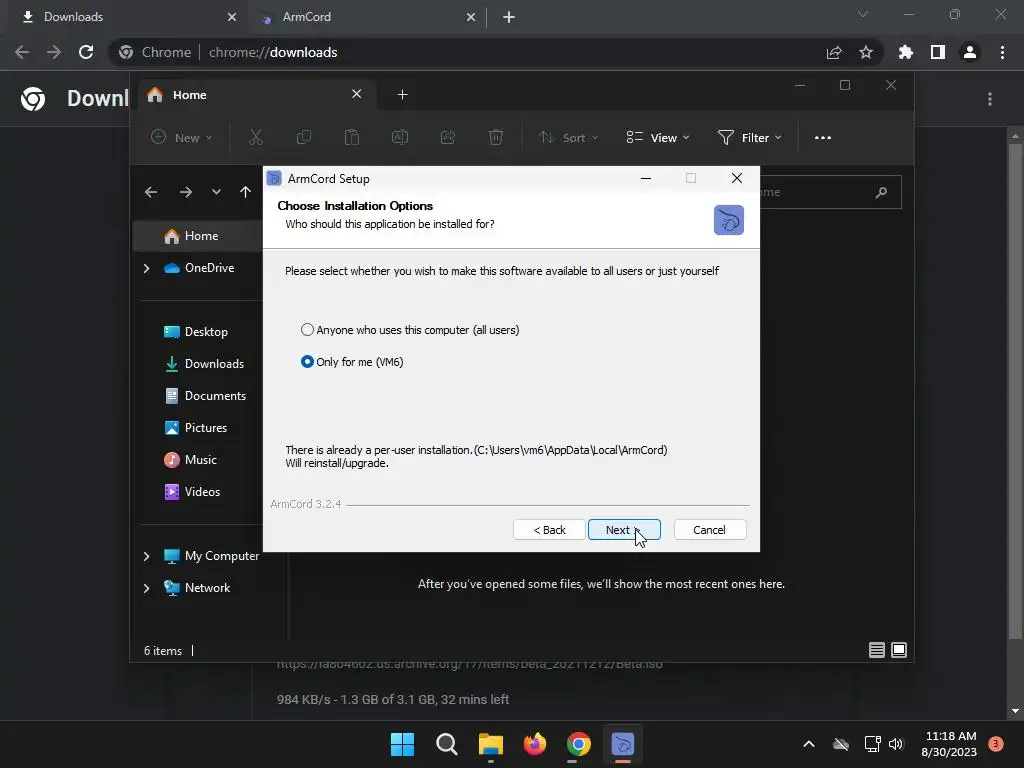Open Firefox from the taskbar
This screenshot has width=1024, height=768.
click(x=535, y=744)
